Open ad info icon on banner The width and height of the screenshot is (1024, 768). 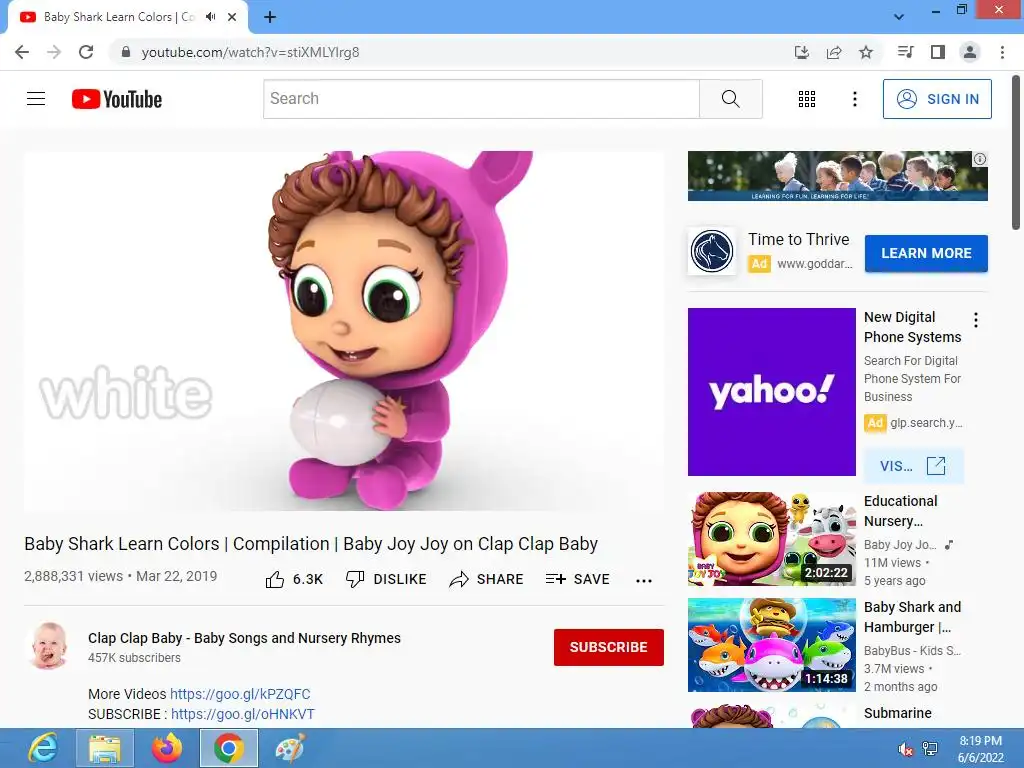click(x=980, y=159)
